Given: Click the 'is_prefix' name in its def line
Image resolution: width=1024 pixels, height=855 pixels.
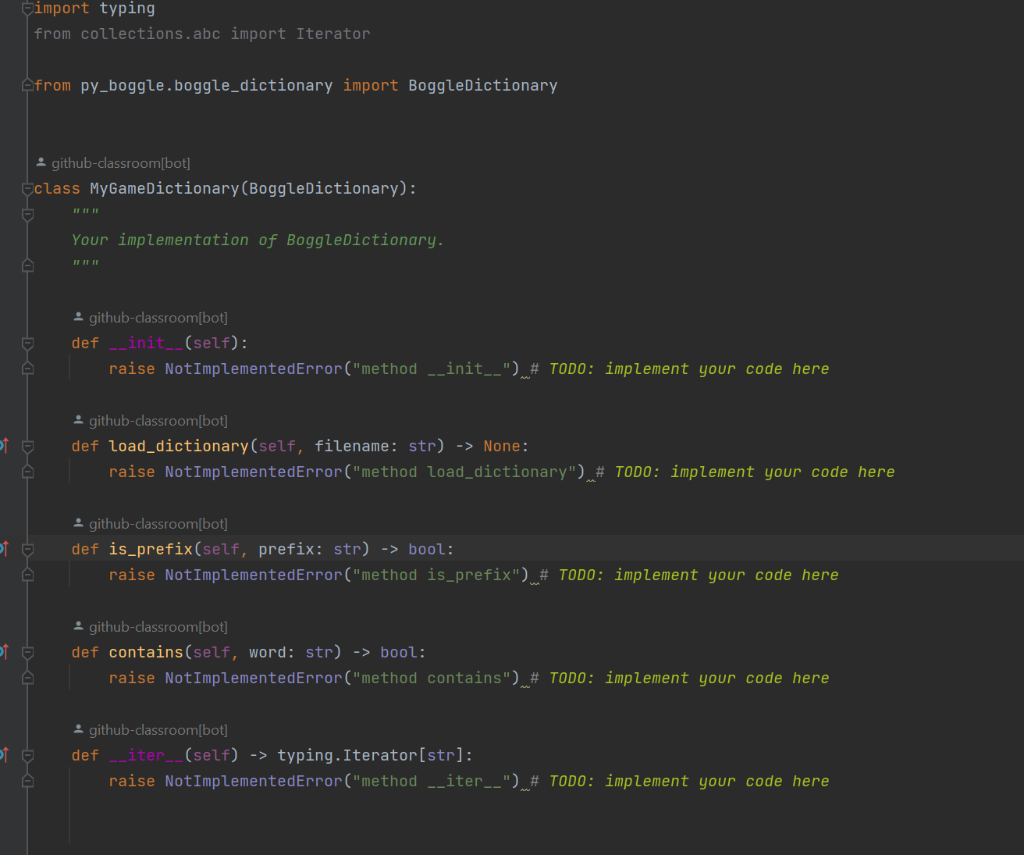Looking at the screenshot, I should tap(151, 549).
